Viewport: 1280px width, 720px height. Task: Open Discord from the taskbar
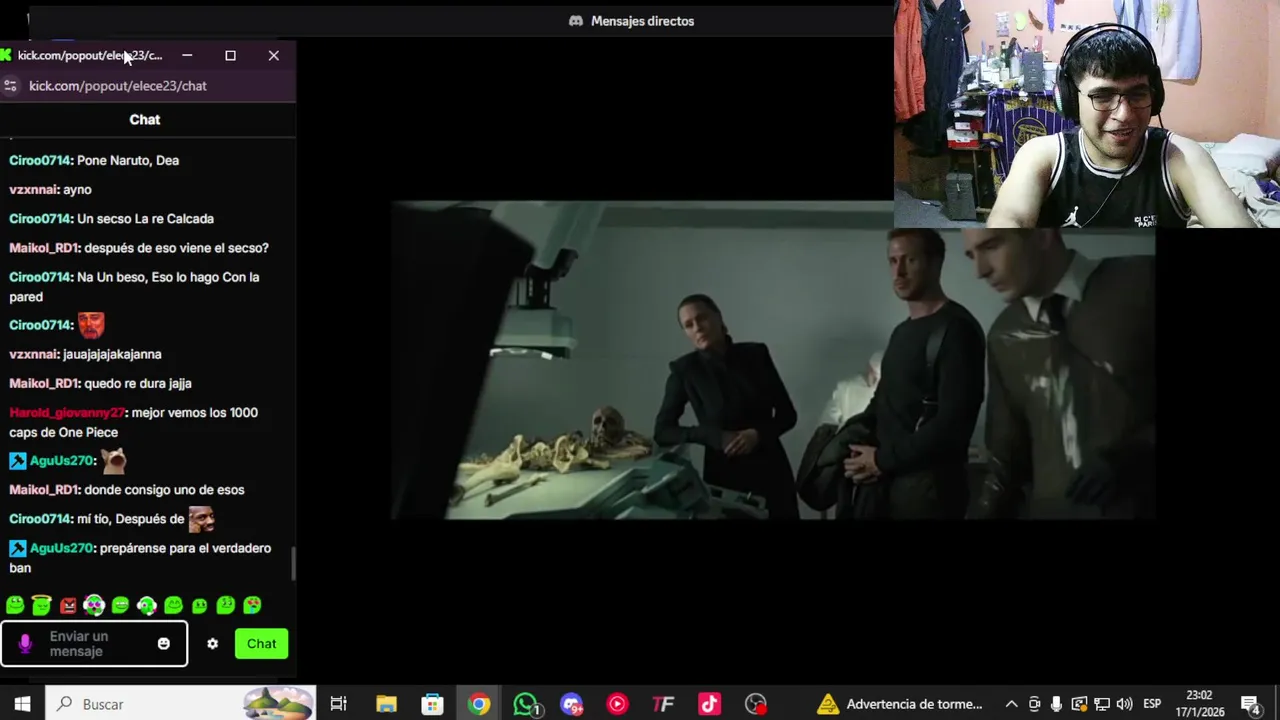coord(572,704)
